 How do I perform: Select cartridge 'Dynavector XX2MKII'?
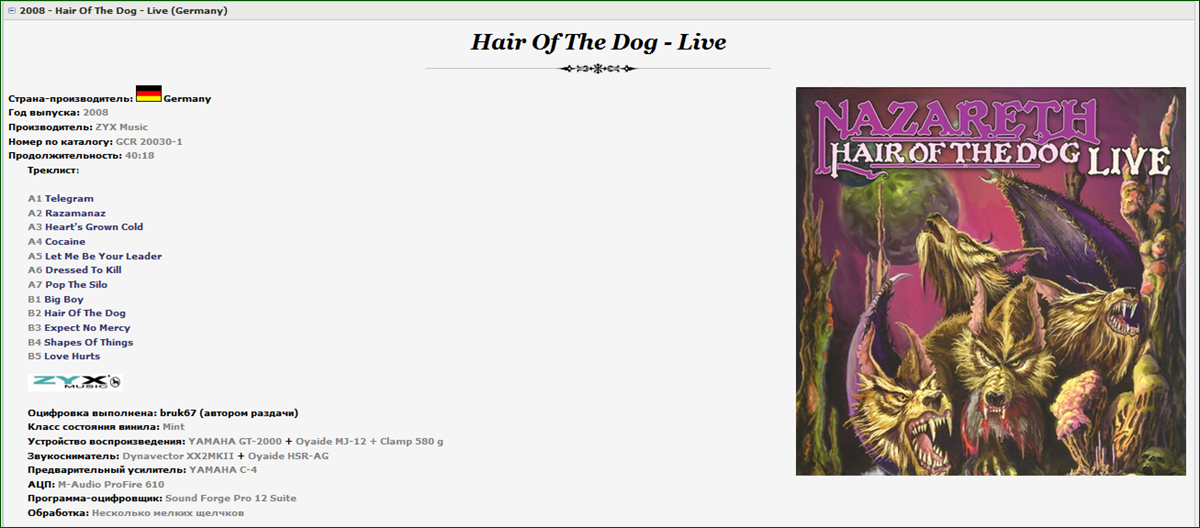[x=178, y=456]
